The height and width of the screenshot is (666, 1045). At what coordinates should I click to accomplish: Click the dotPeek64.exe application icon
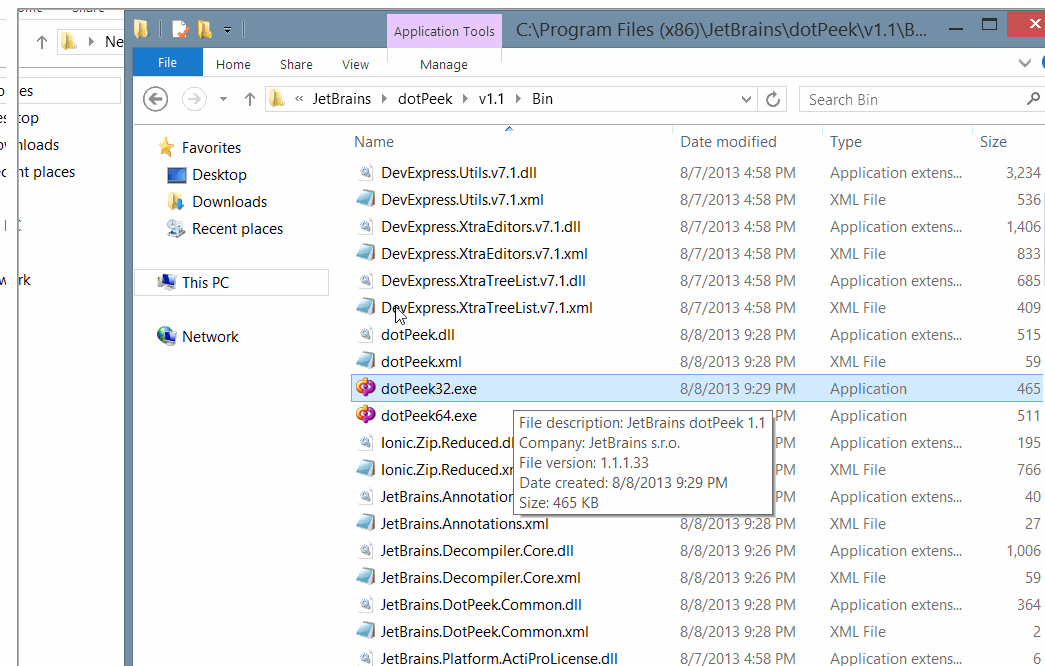[365, 415]
